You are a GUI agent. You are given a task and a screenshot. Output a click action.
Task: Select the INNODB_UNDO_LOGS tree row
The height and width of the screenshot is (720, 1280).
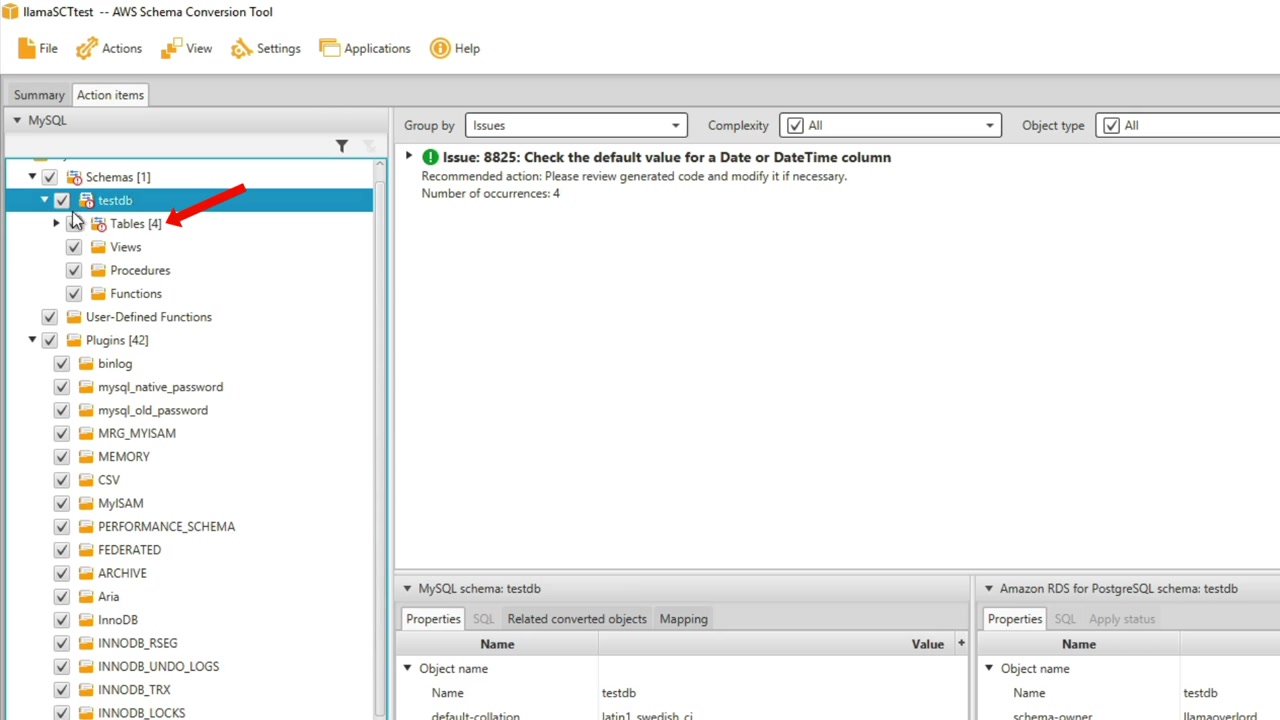[190, 666]
